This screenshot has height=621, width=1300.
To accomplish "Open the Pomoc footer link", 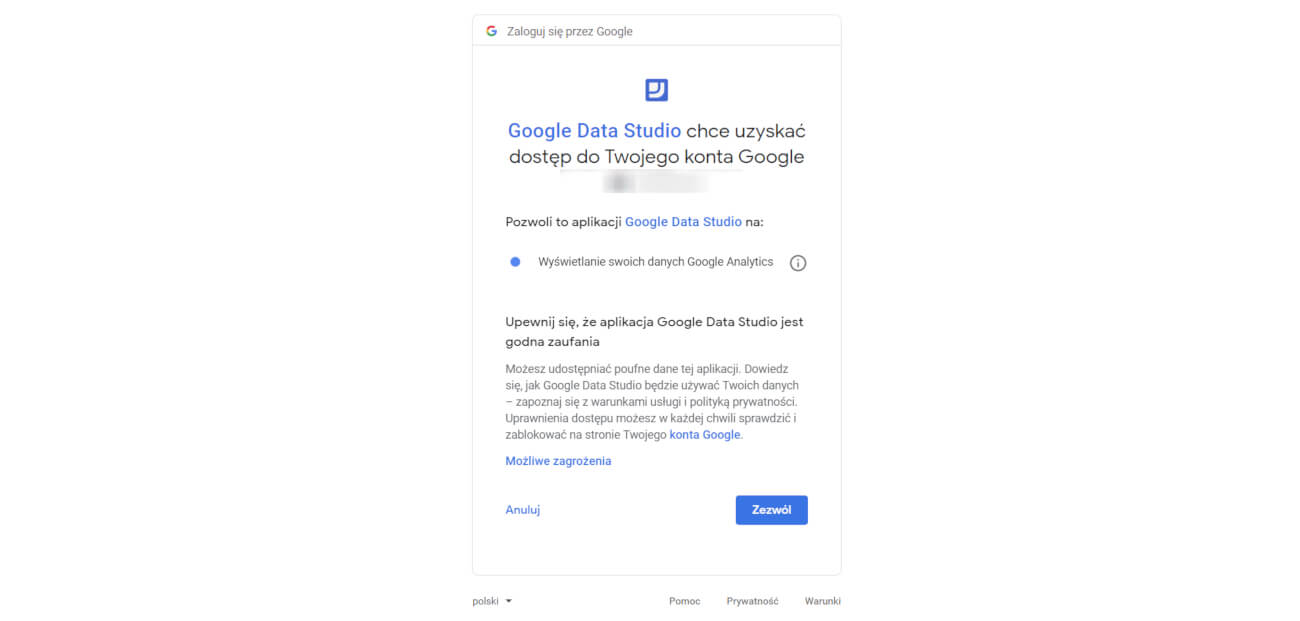I will 685,601.
